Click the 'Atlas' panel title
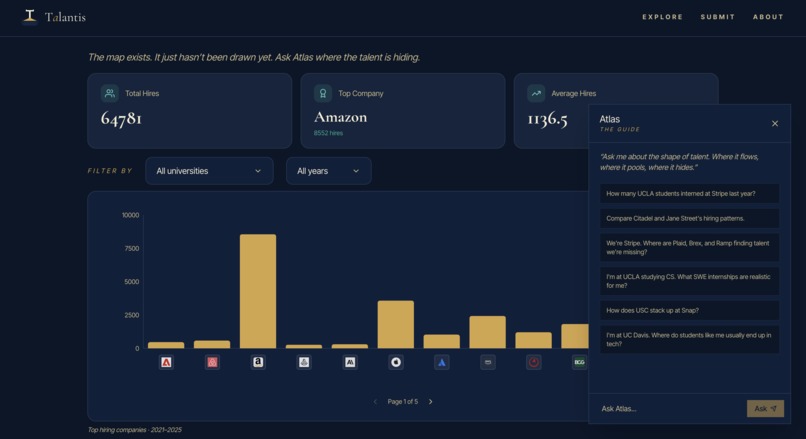The height and width of the screenshot is (439, 806). click(610, 119)
